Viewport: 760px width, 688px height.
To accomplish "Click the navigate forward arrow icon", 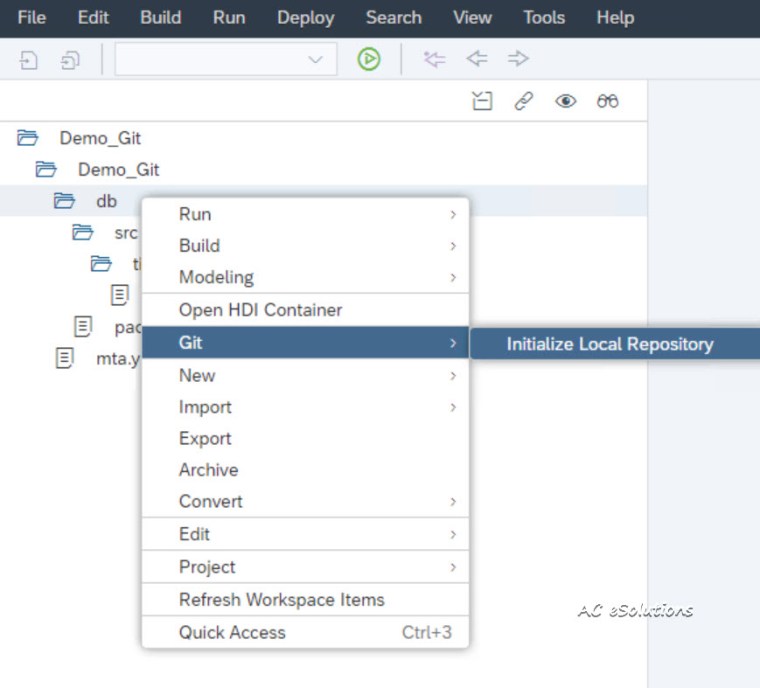I will click(518, 60).
